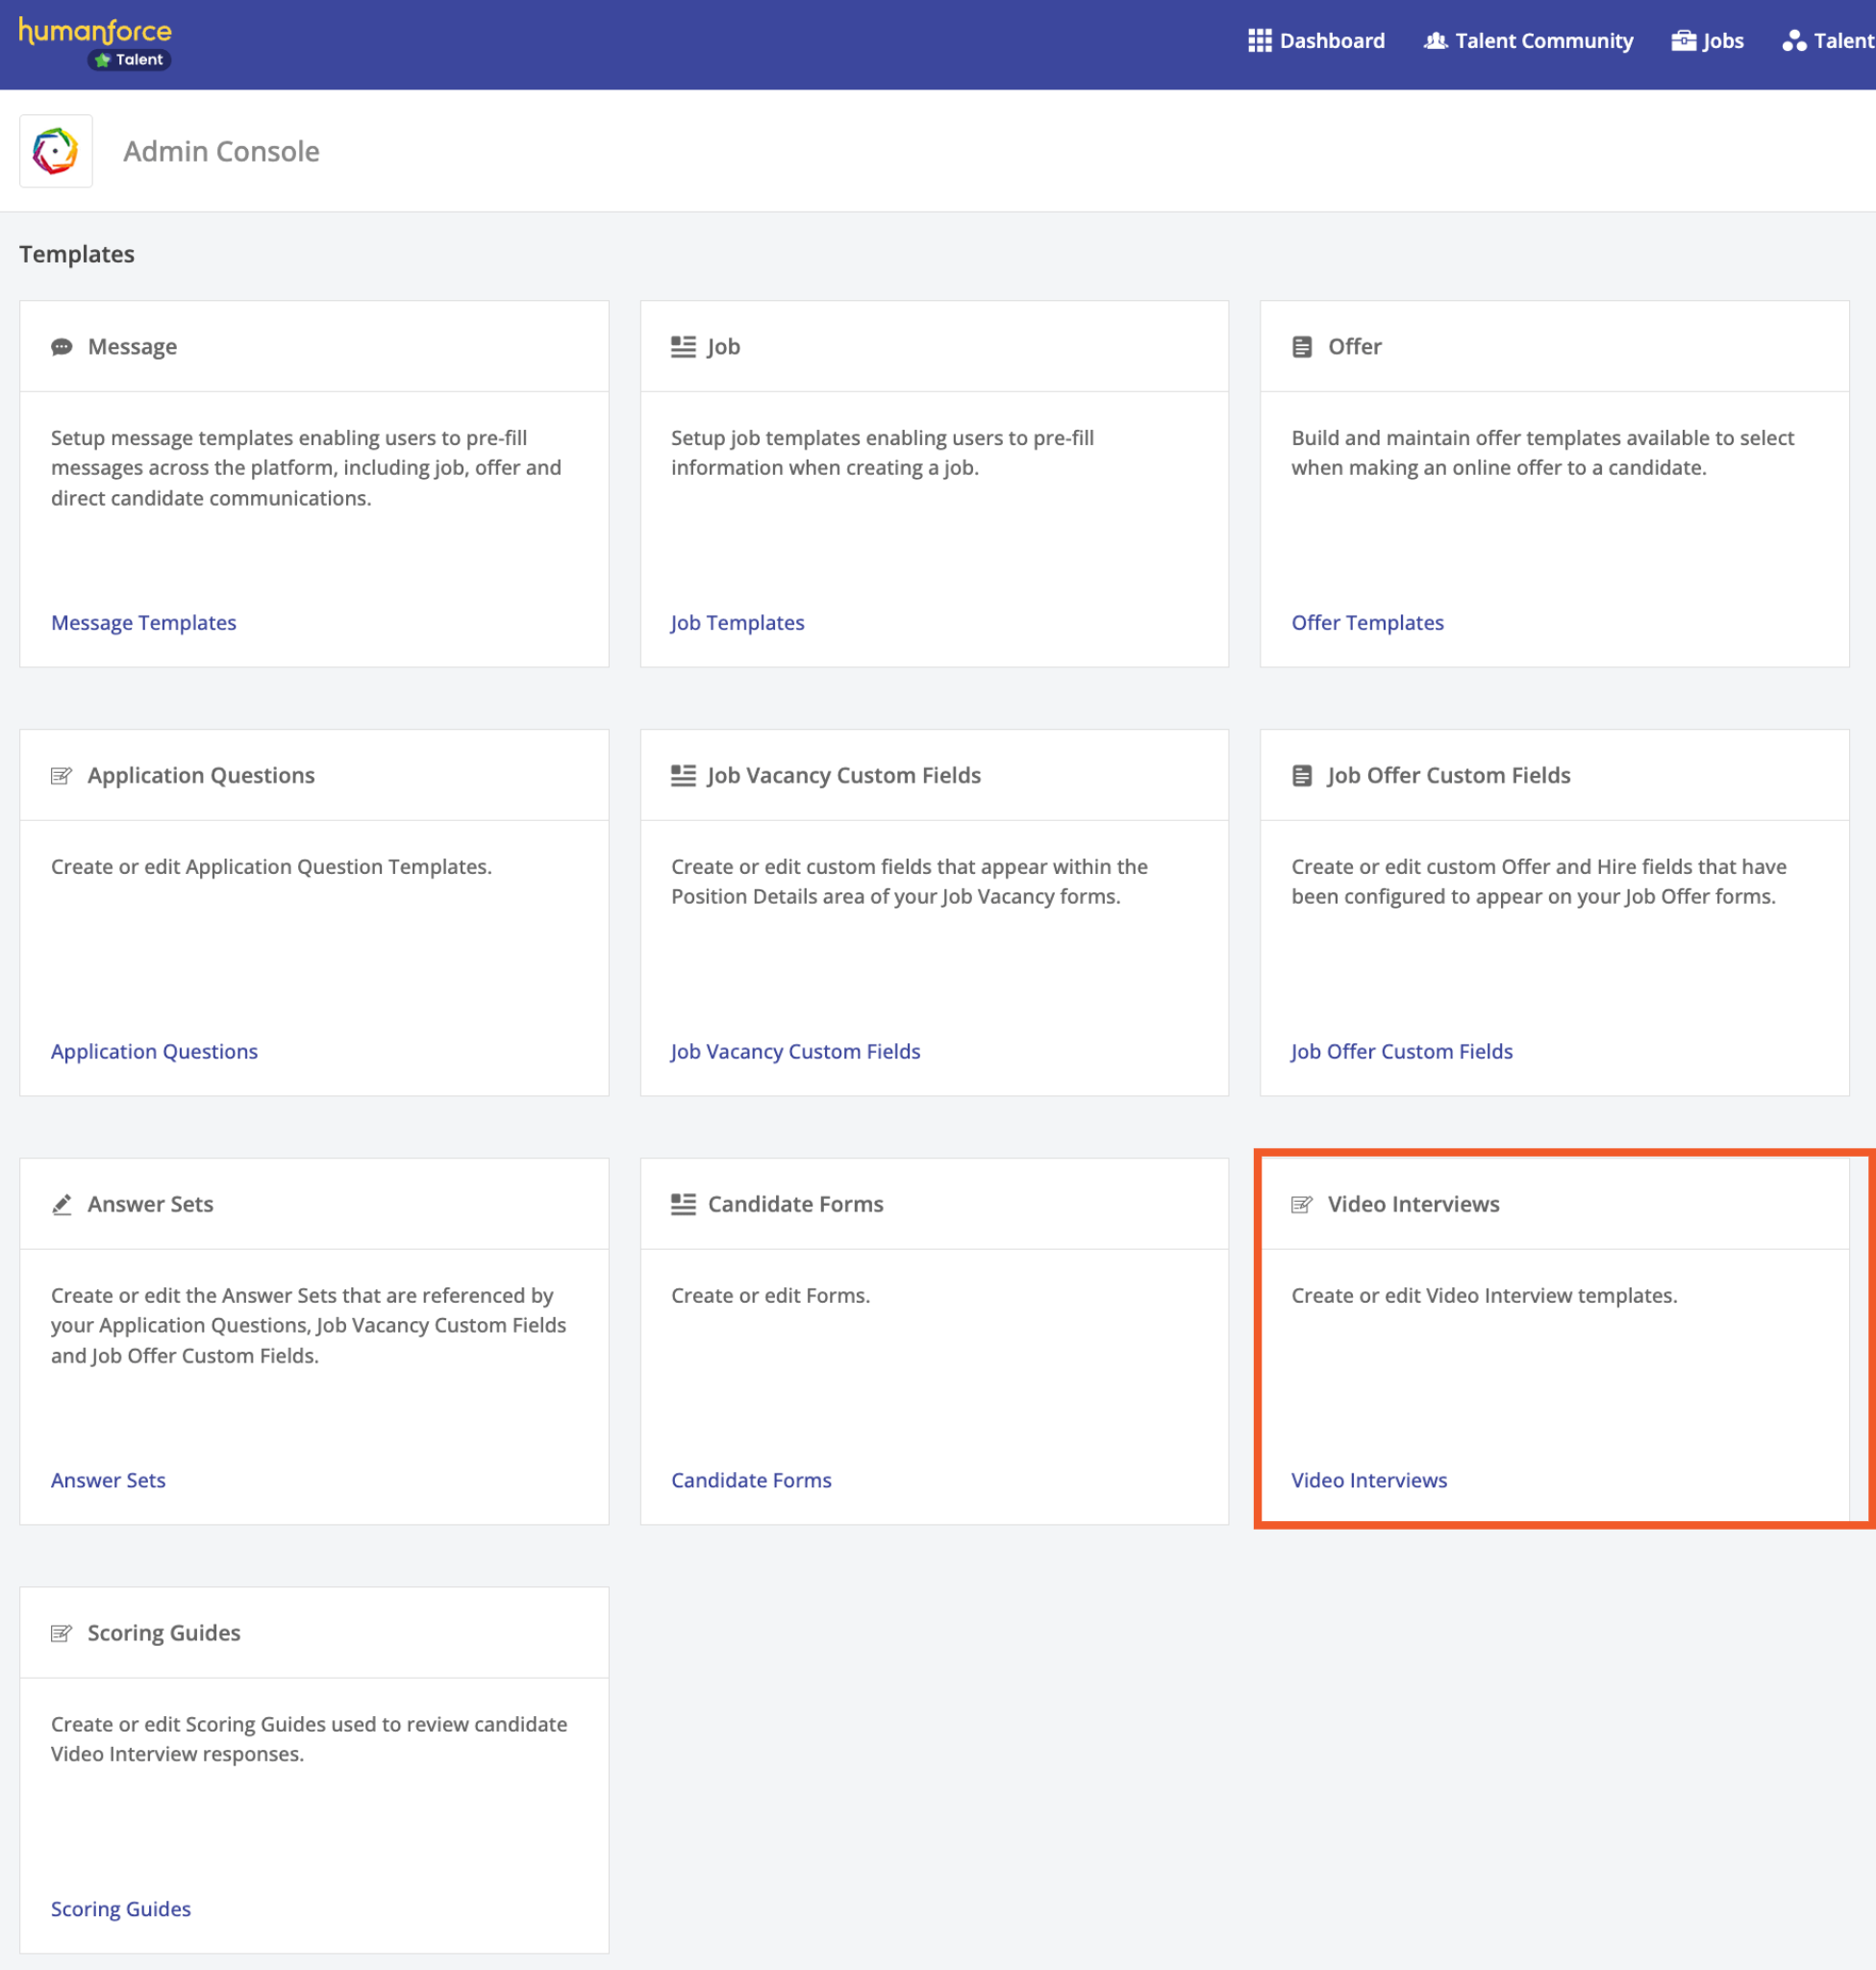
Task: Click the Candidate Forms card heading text
Action: [x=795, y=1205]
